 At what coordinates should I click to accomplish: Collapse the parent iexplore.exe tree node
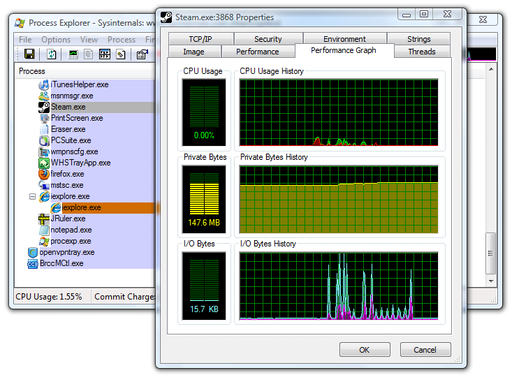[x=32, y=196]
